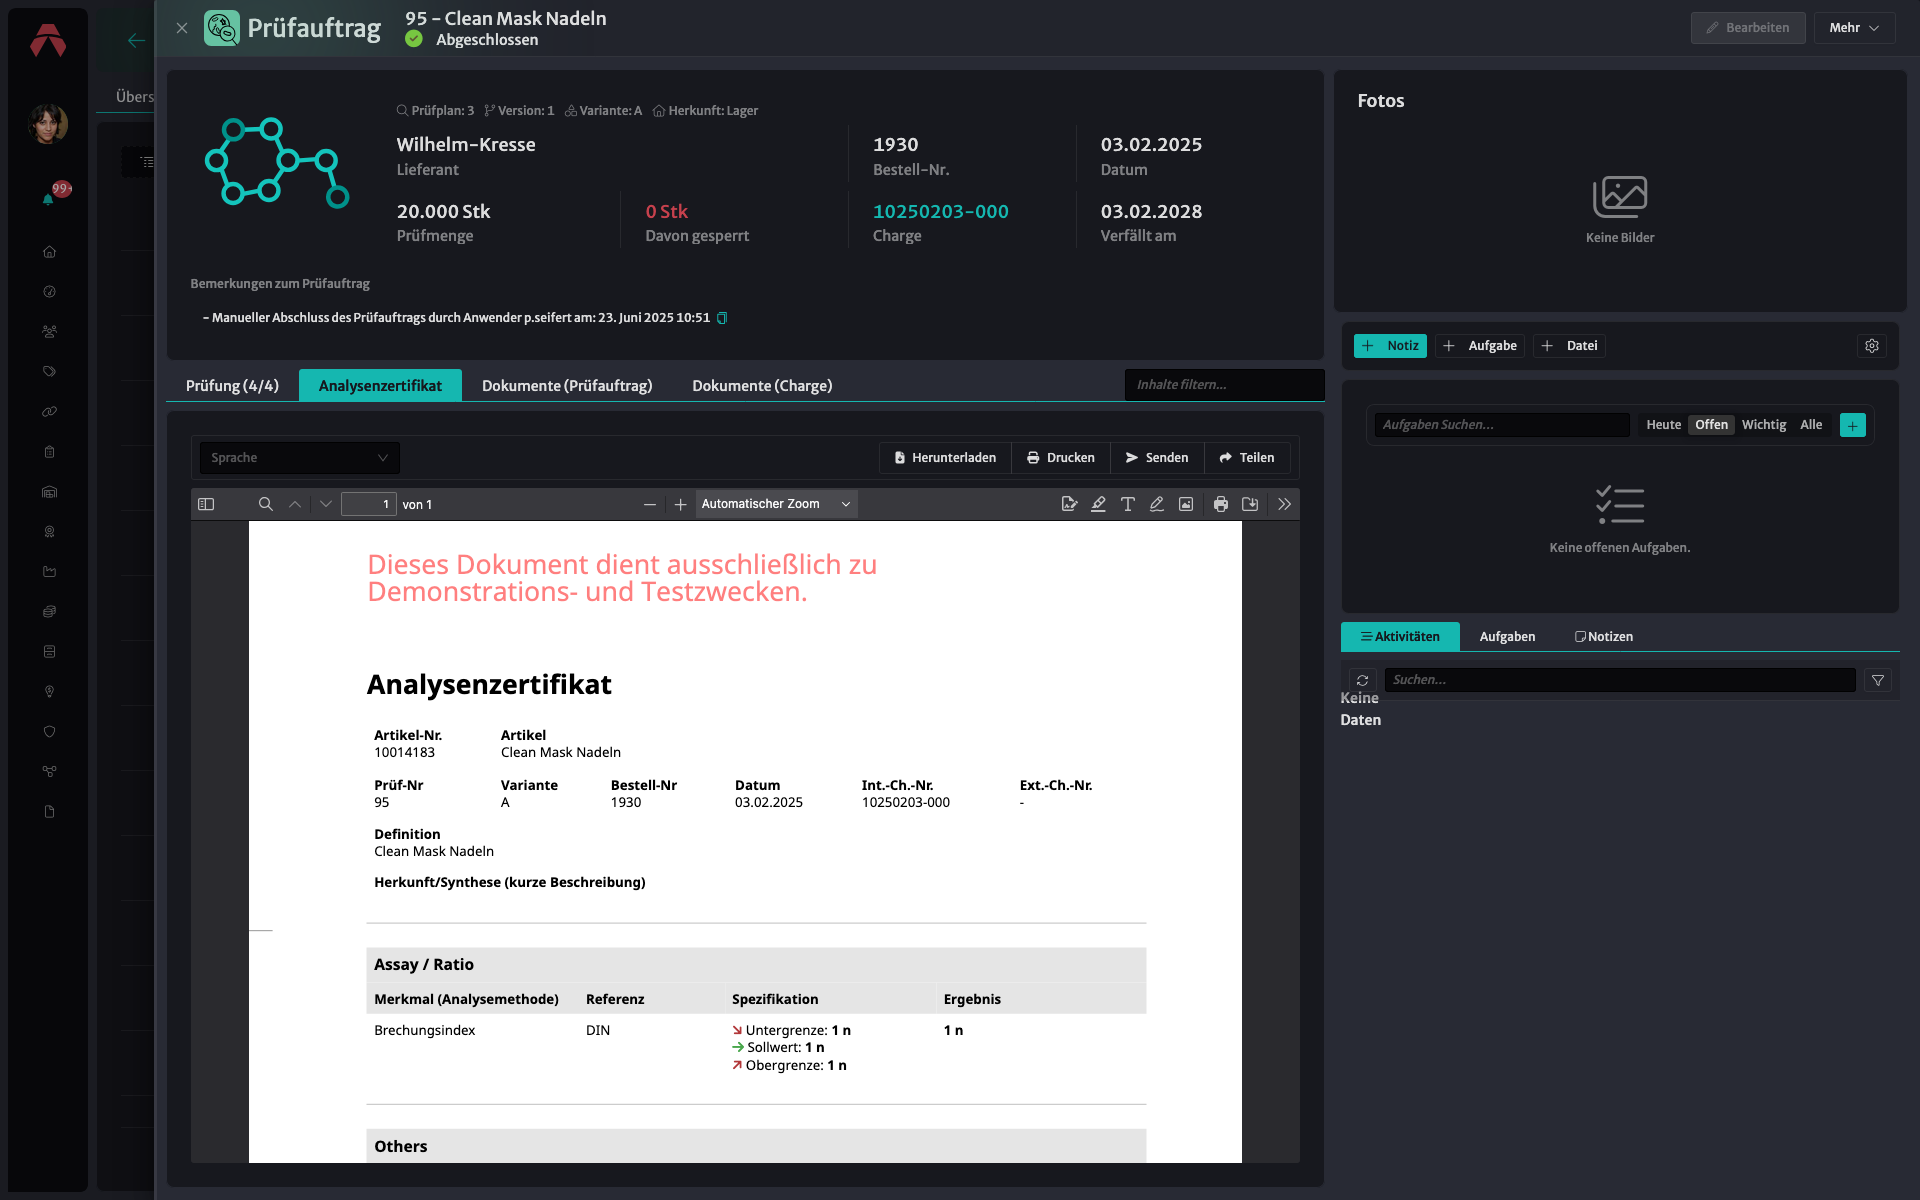The image size is (1920, 1200).
Task: Open the award ribbon sidebar icon
Action: coord(49,532)
